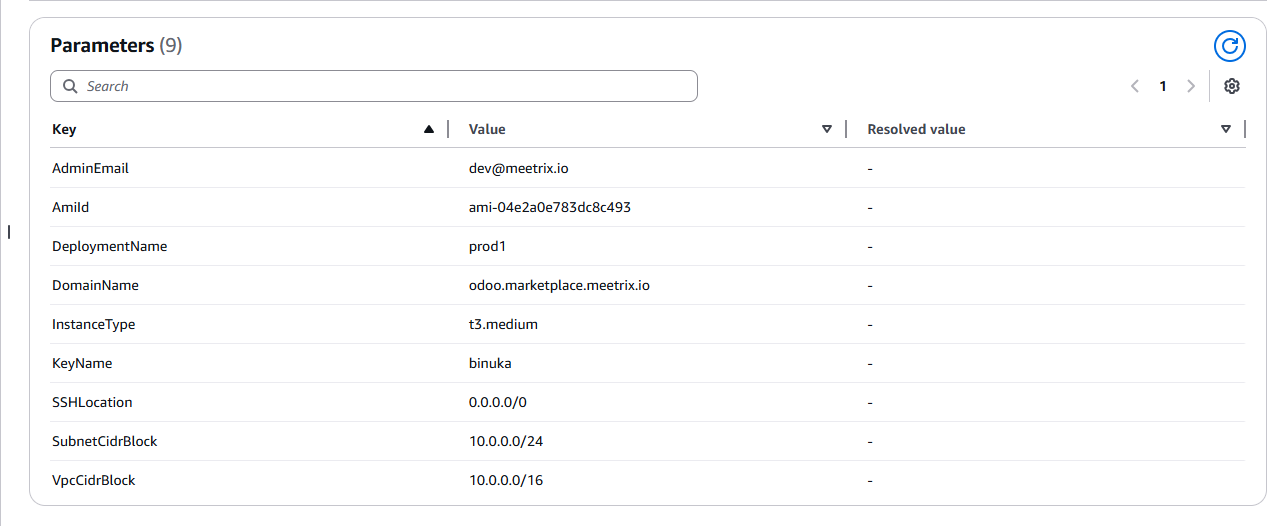Open table preferences gear icon

tap(1232, 86)
